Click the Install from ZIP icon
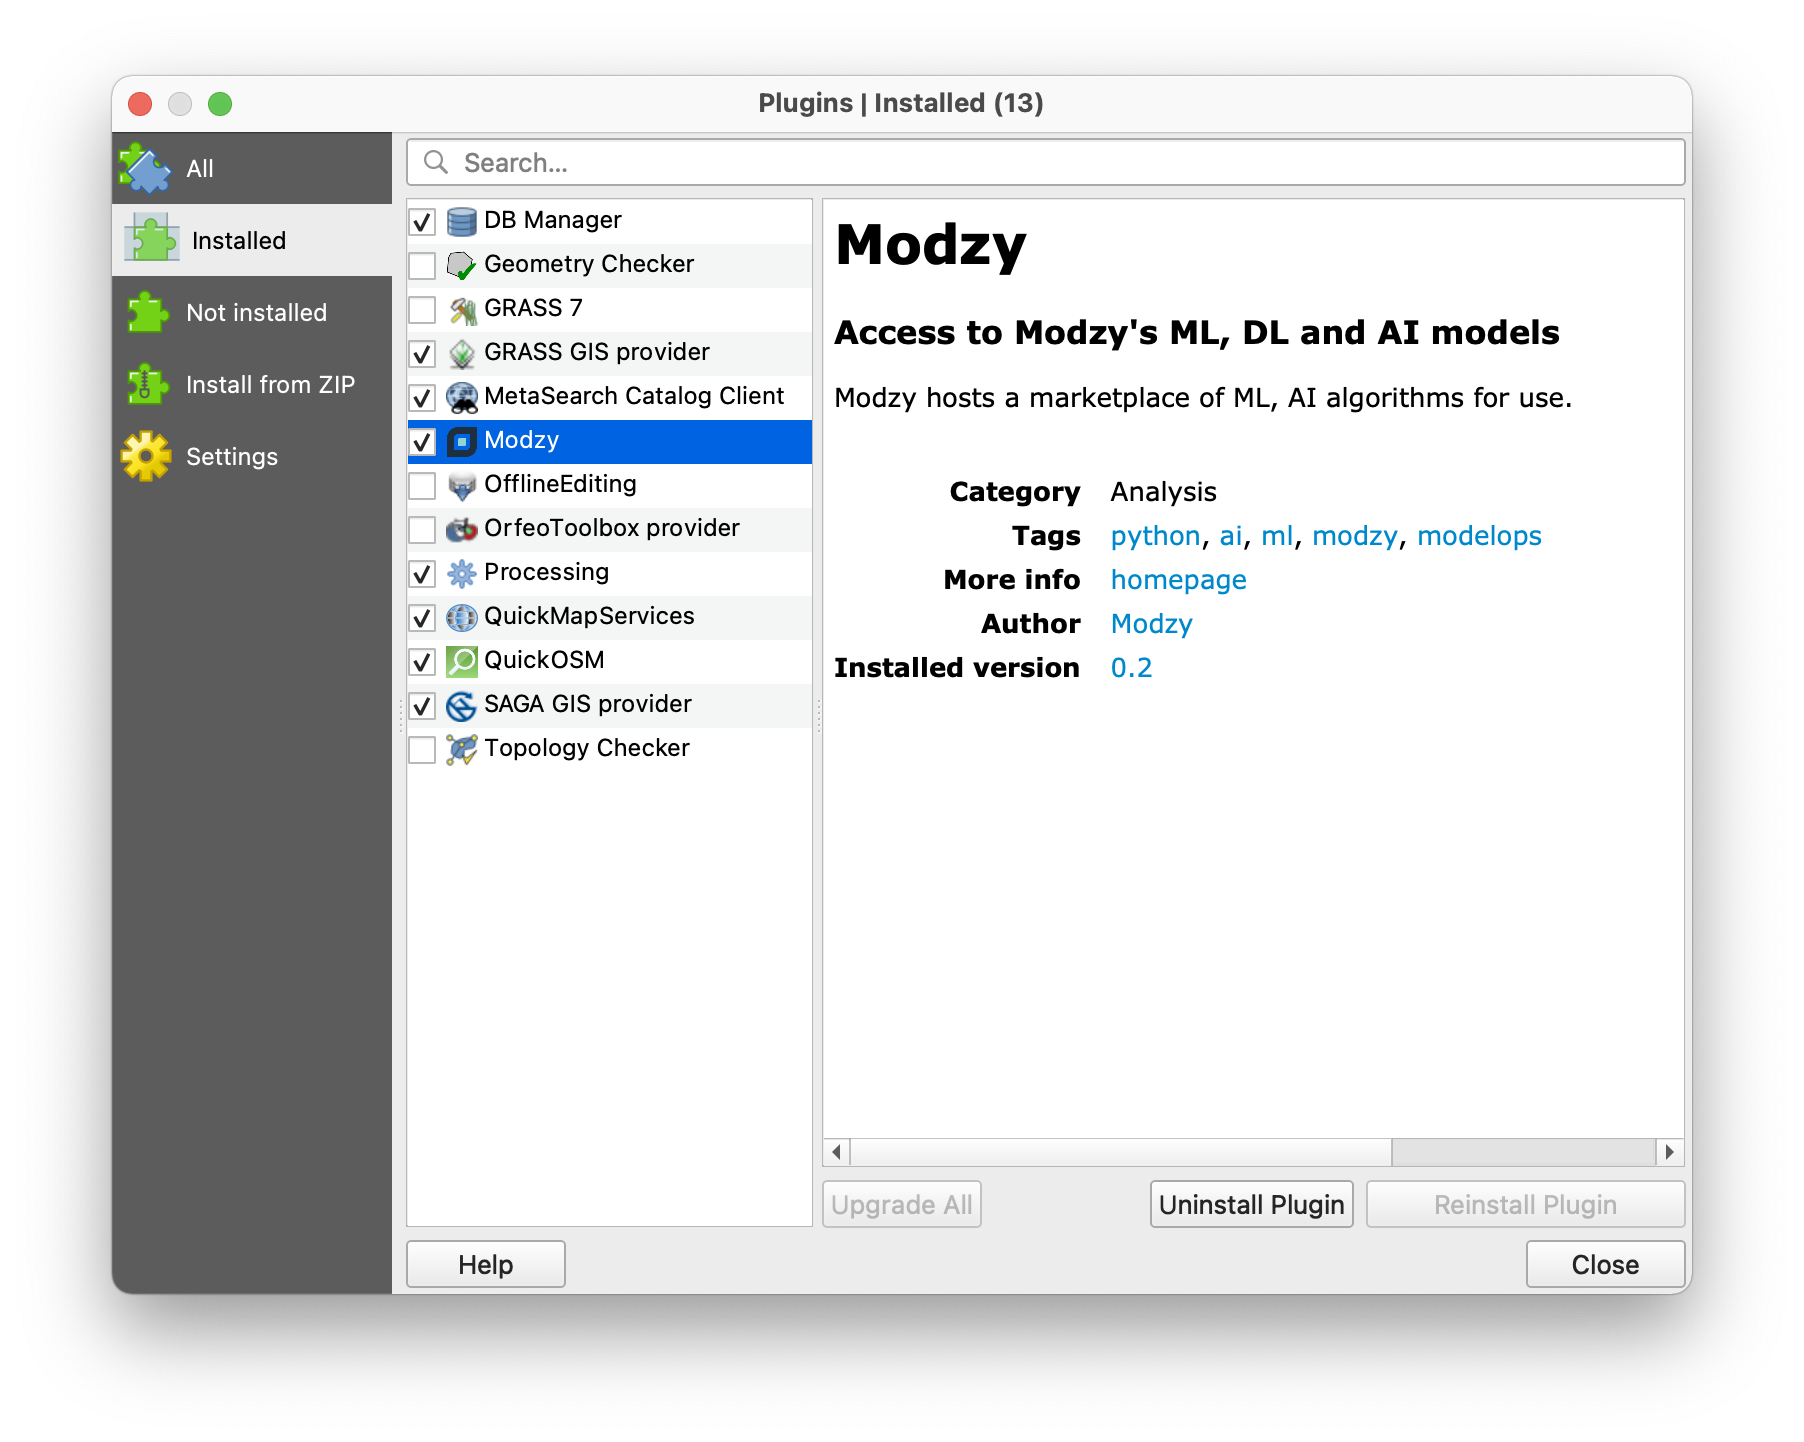Viewport: 1804px width, 1442px height. pos(147,384)
